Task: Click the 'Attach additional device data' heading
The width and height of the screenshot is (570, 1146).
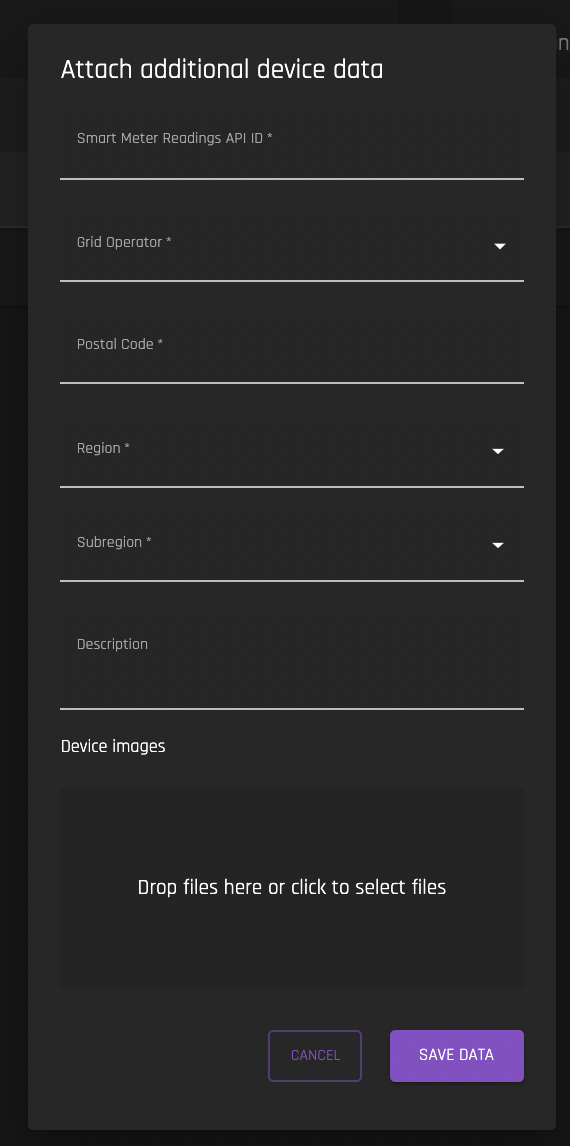Action: 221,70
